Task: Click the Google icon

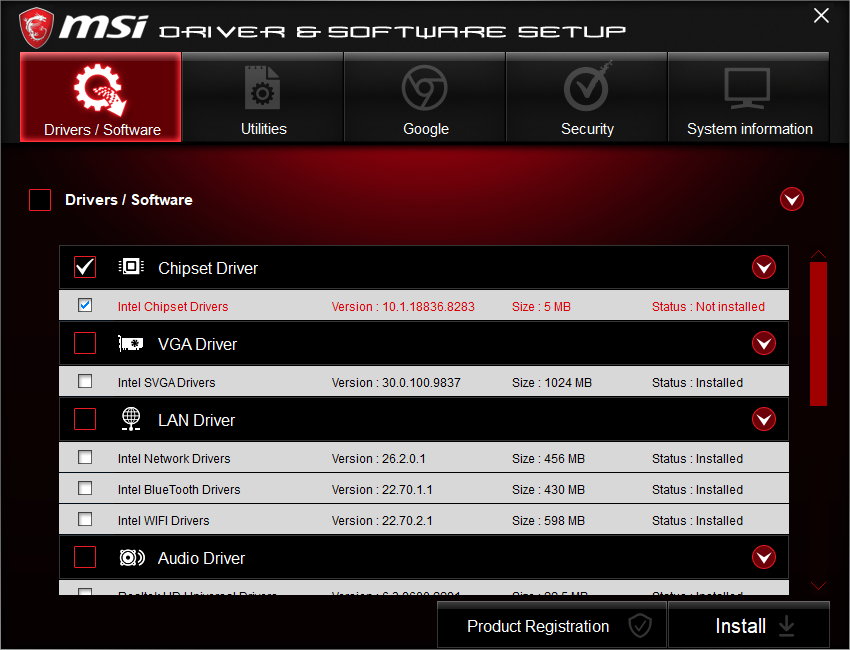Action: (425, 88)
